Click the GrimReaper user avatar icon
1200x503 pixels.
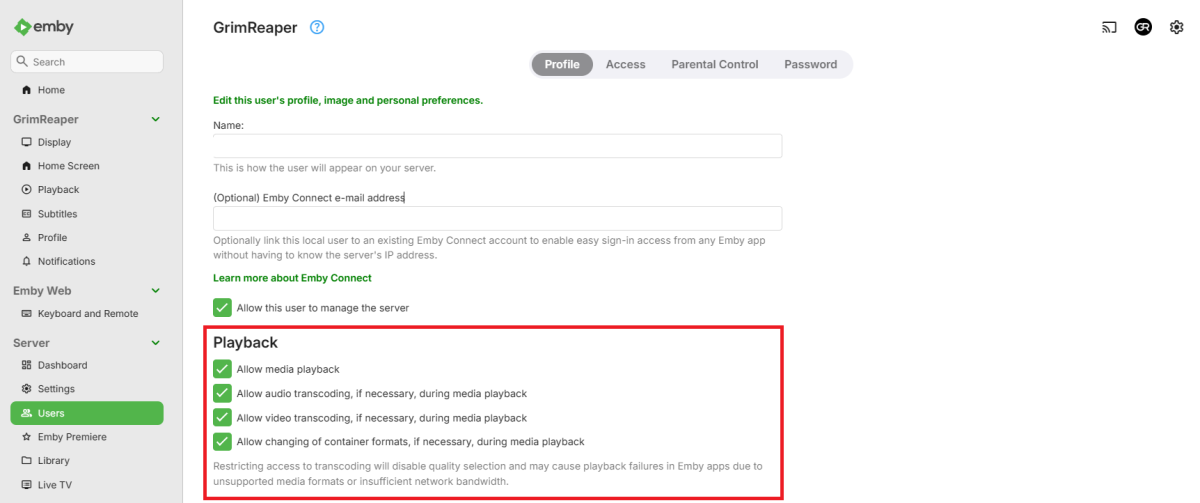[1143, 27]
